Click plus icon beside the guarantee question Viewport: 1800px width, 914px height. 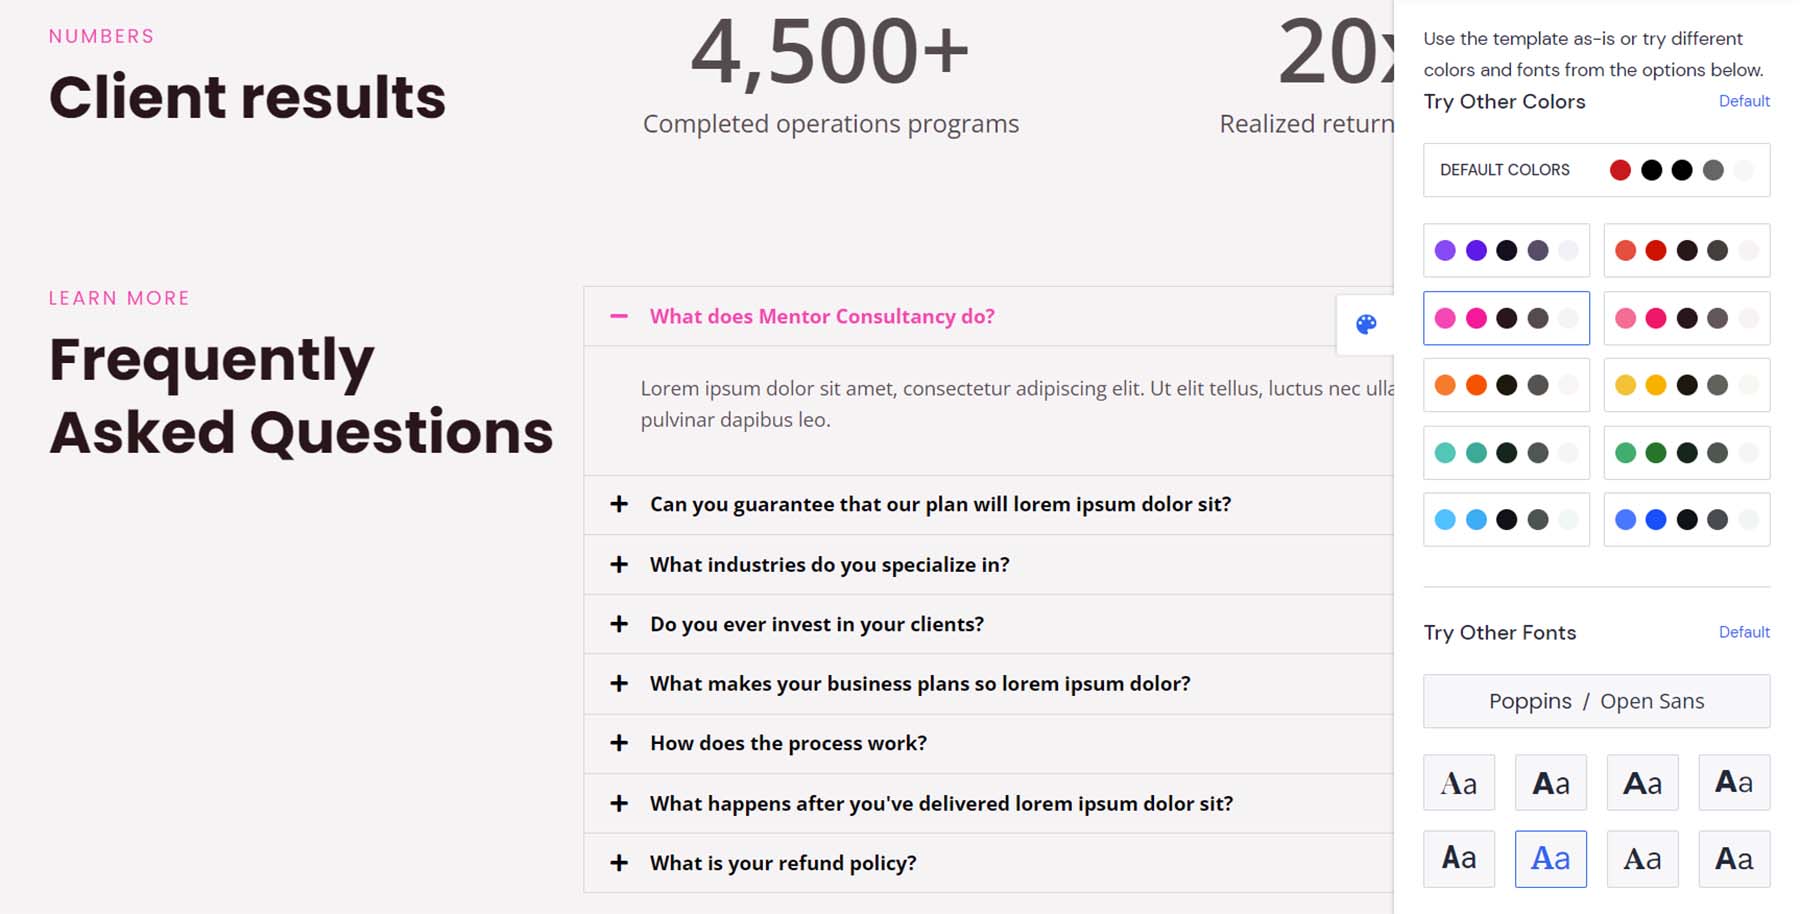pos(619,504)
